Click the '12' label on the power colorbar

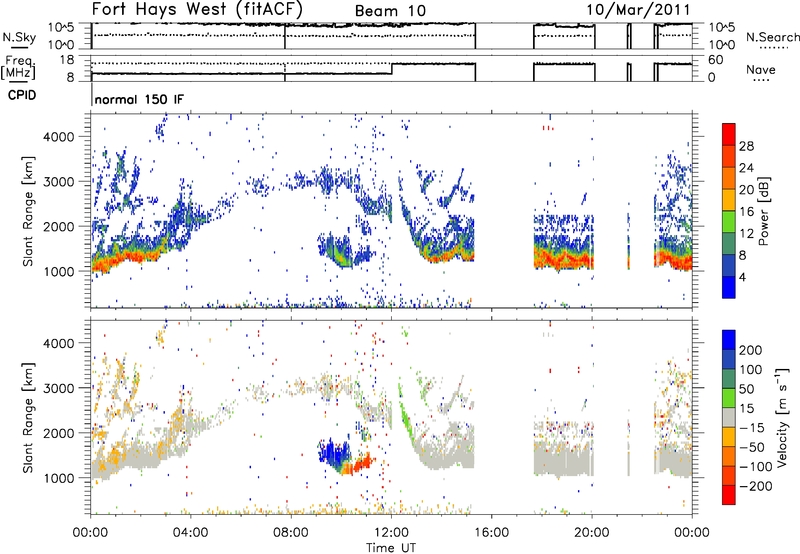[746, 234]
